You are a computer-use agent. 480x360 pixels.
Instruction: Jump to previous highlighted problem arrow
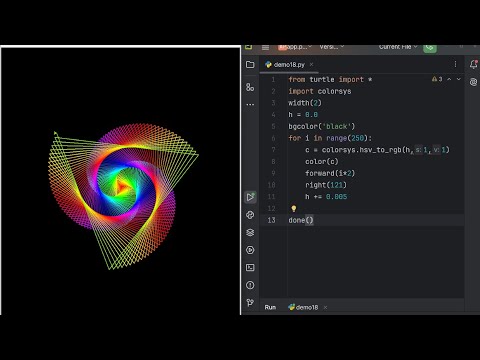point(449,79)
